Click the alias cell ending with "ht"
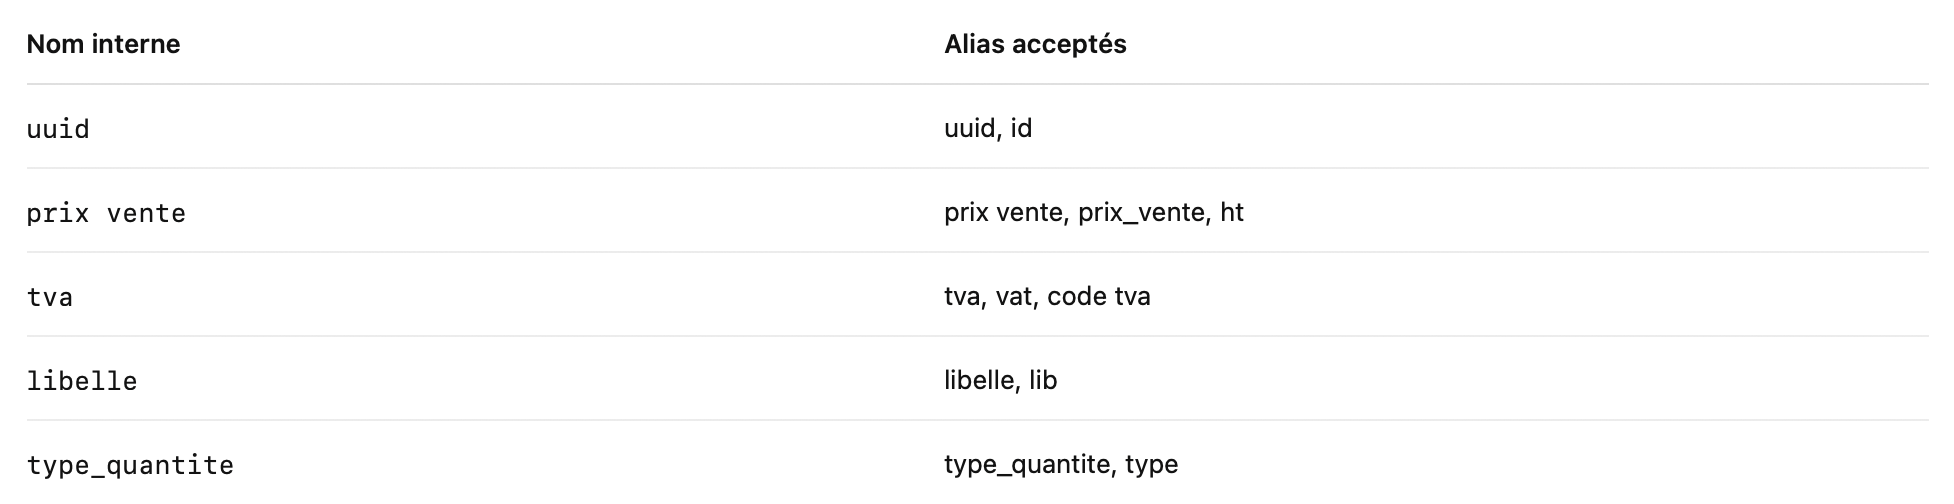This screenshot has width=1954, height=504. click(x=1093, y=212)
